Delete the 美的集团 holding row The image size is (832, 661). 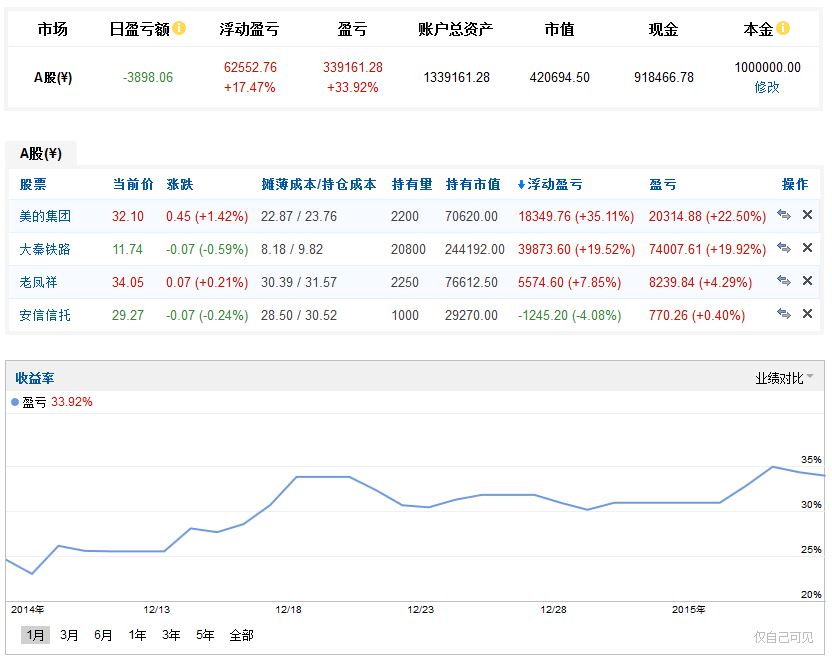pos(807,215)
